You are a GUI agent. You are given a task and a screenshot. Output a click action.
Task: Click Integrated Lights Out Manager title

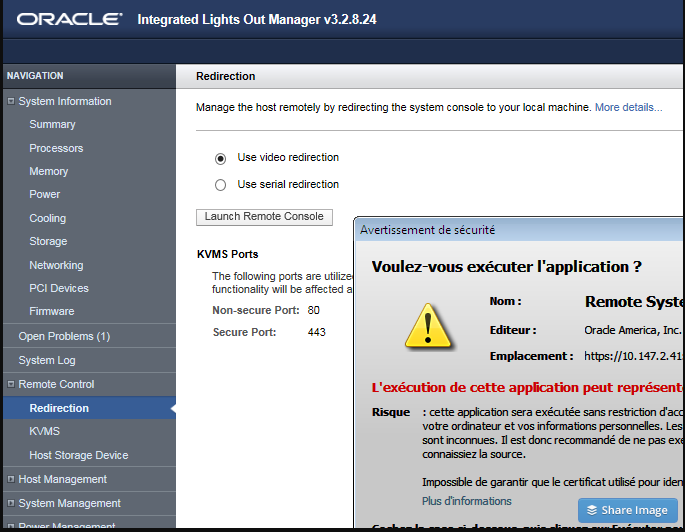click(x=257, y=20)
